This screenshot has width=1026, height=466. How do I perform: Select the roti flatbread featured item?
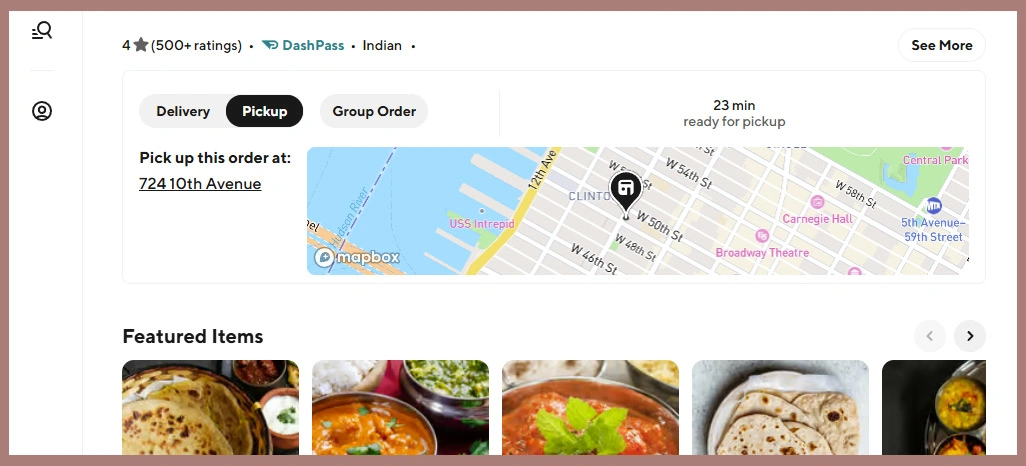point(780,407)
